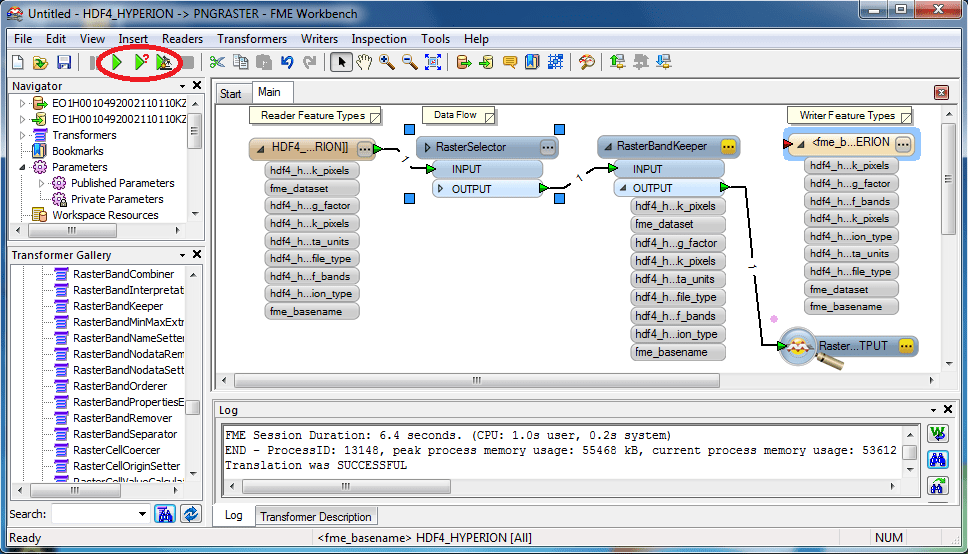The image size is (968, 554).
Task: Refresh the transformer gallery search results
Action: pyautogui.click(x=191, y=514)
